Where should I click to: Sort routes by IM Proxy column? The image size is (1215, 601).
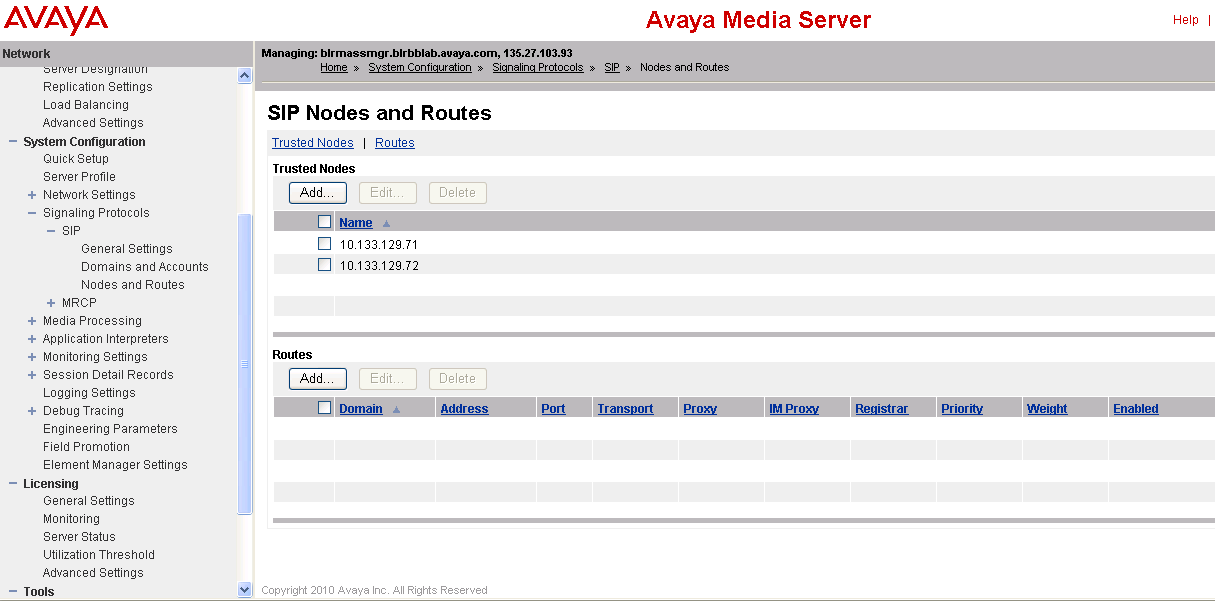tap(794, 409)
